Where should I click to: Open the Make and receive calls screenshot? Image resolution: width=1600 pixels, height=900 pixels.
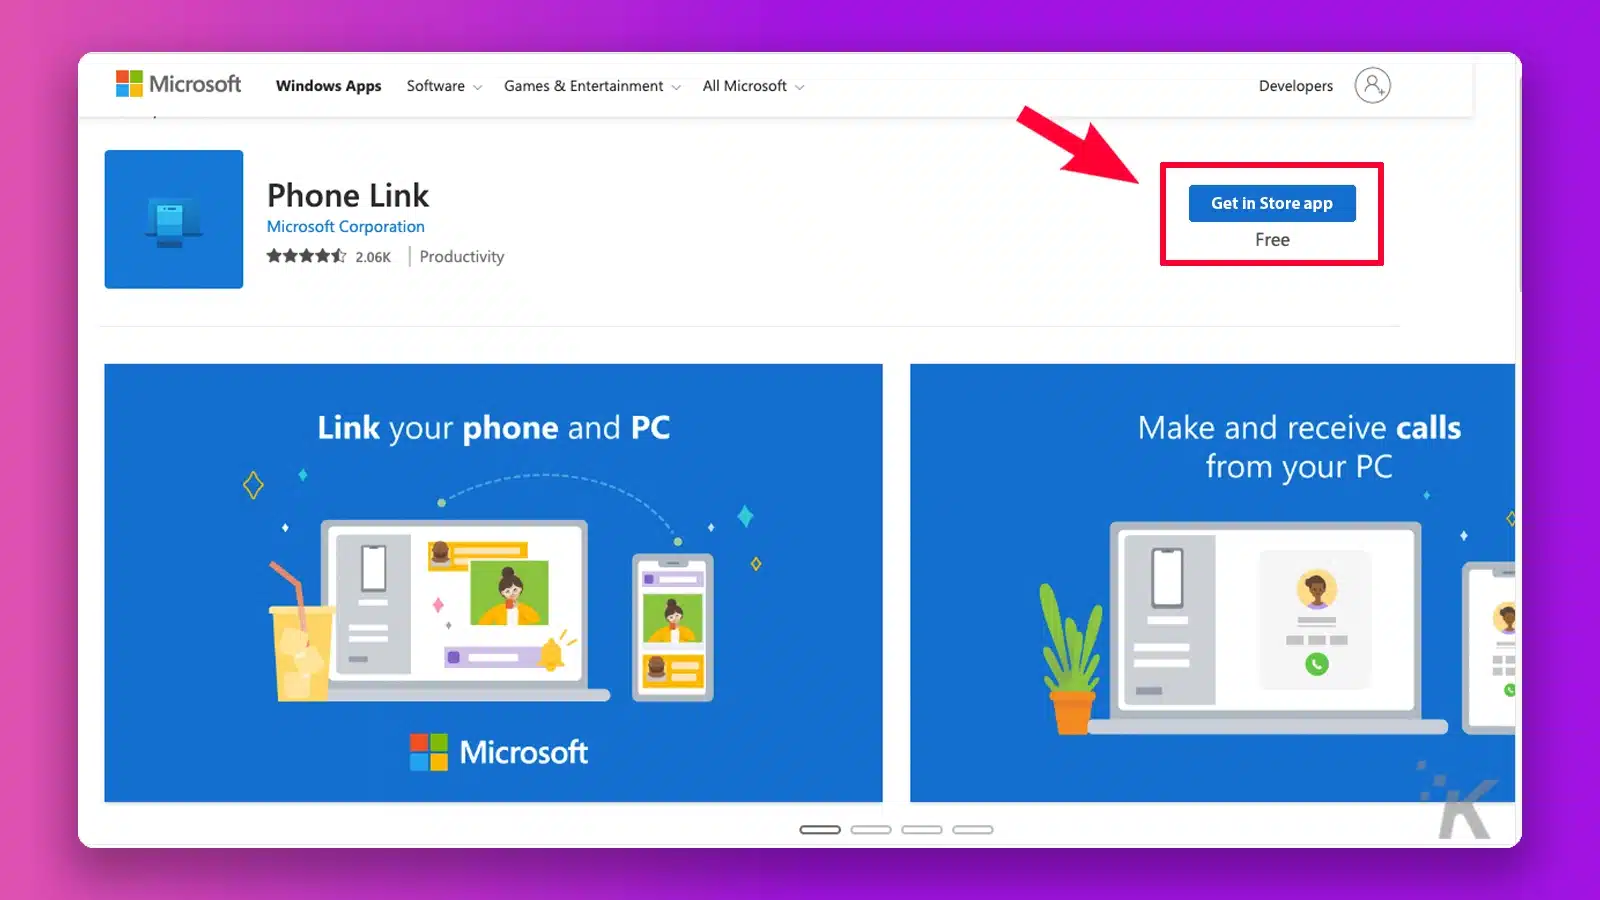tap(1212, 583)
